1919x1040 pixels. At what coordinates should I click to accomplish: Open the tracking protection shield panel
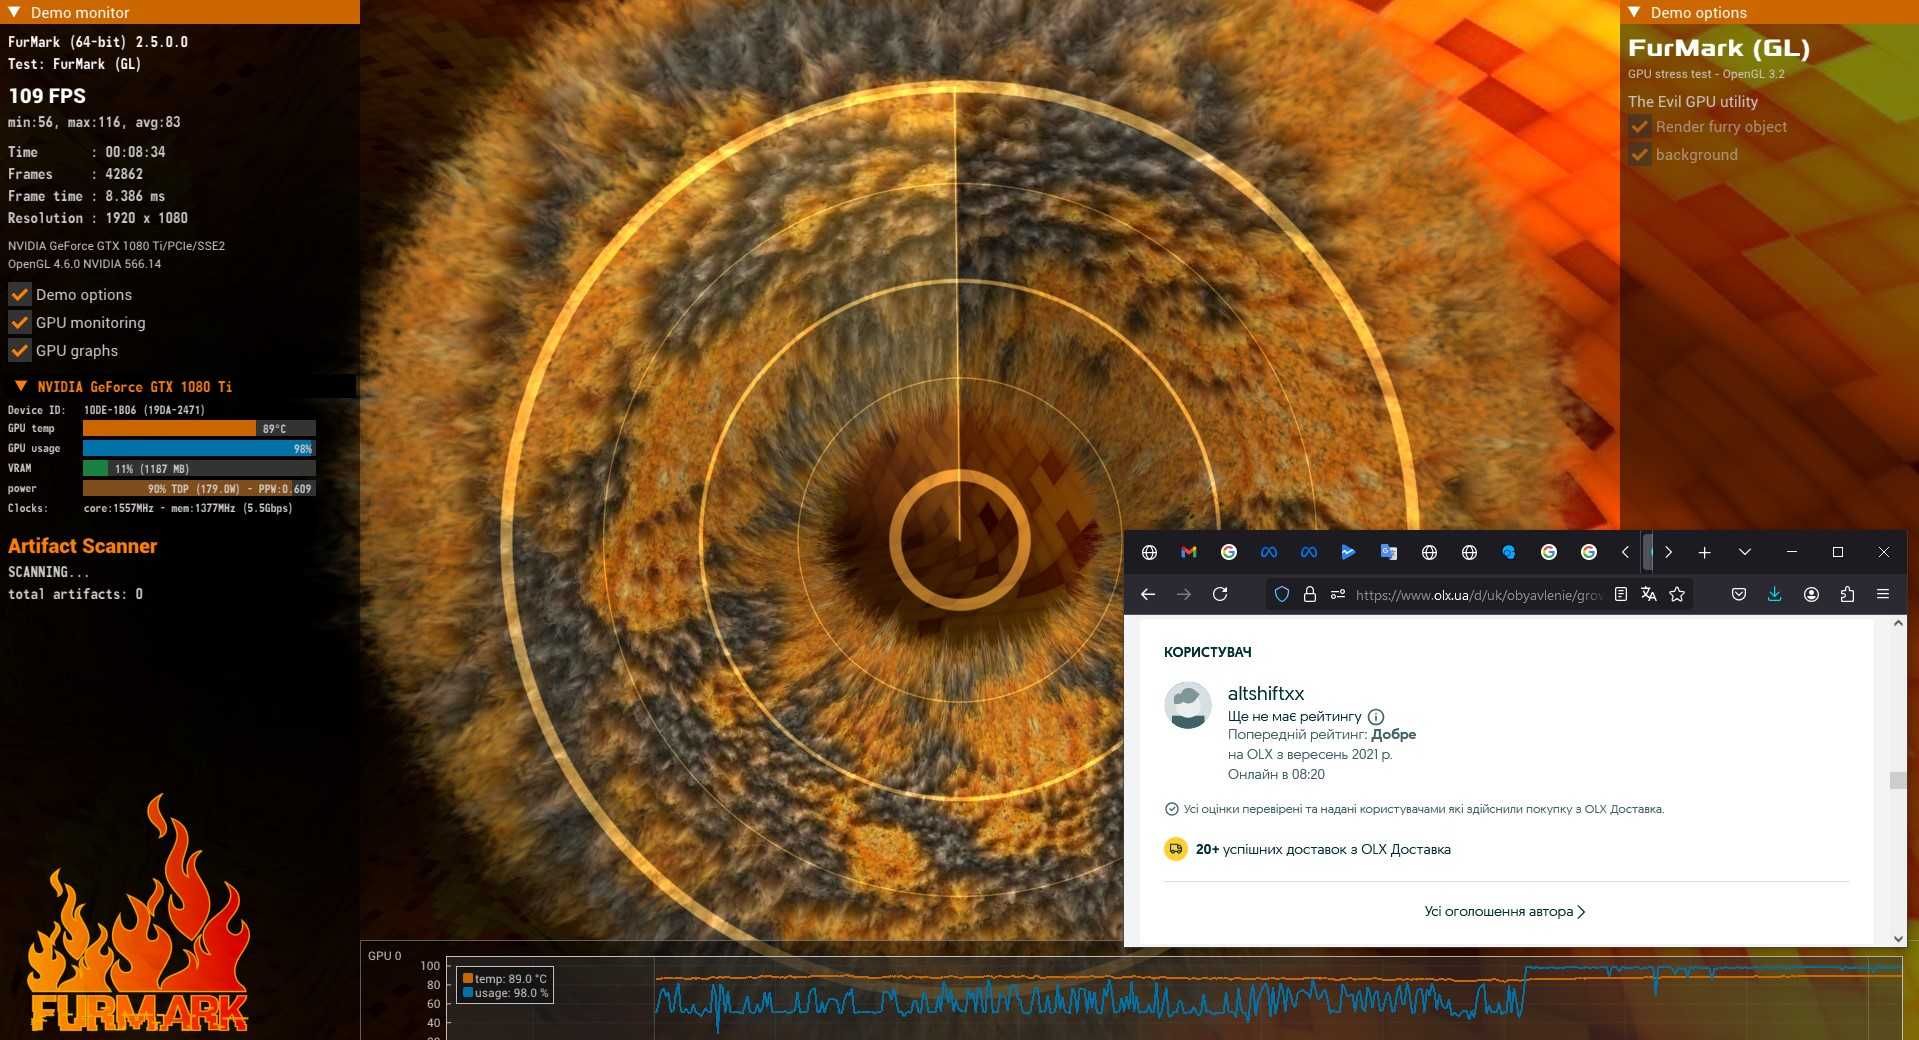point(1282,594)
